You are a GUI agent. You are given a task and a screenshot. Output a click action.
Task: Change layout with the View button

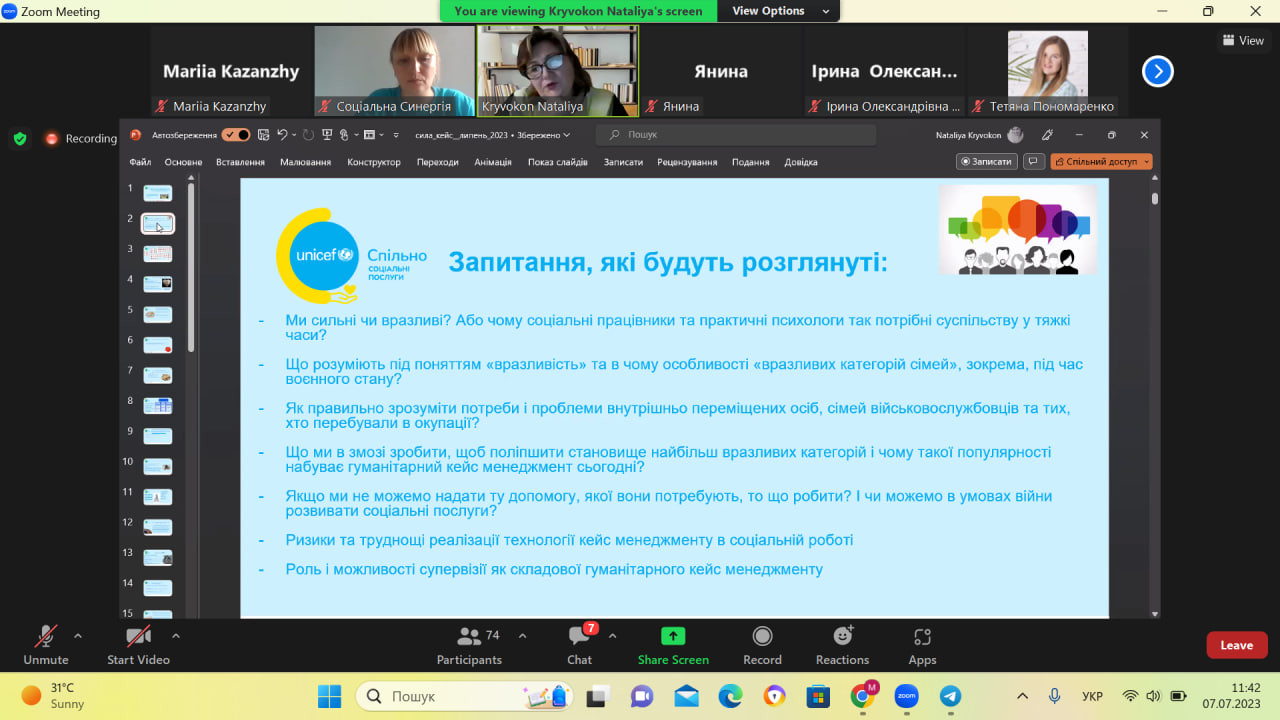pos(1243,40)
